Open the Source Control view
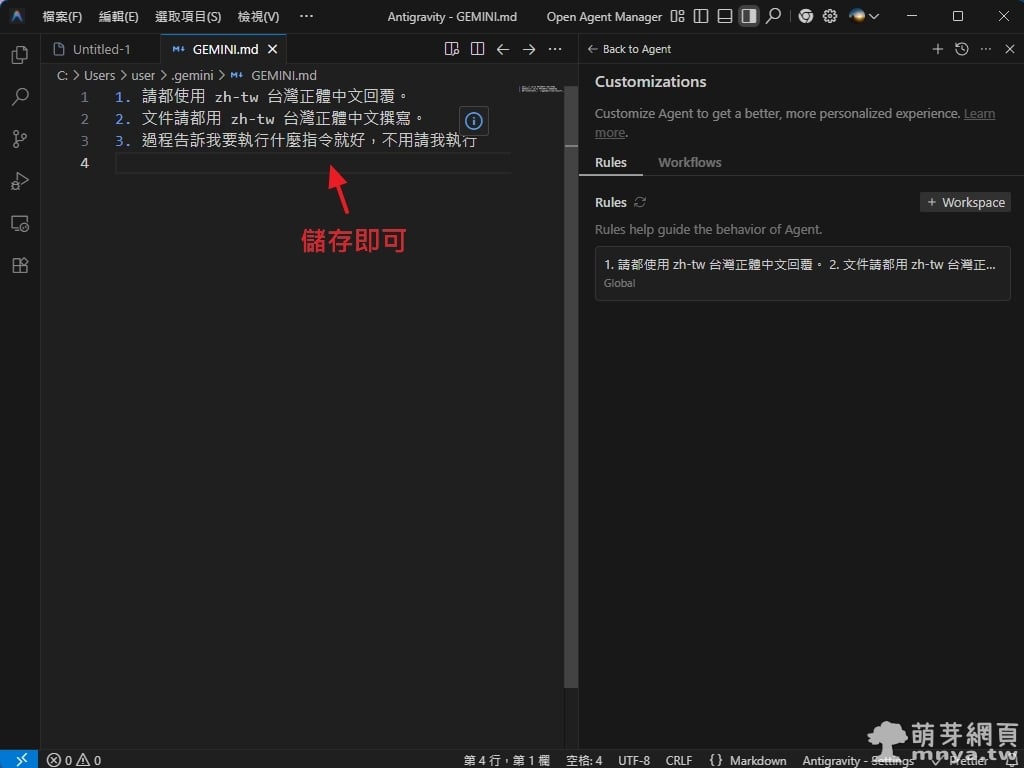The image size is (1024, 768). (x=19, y=139)
